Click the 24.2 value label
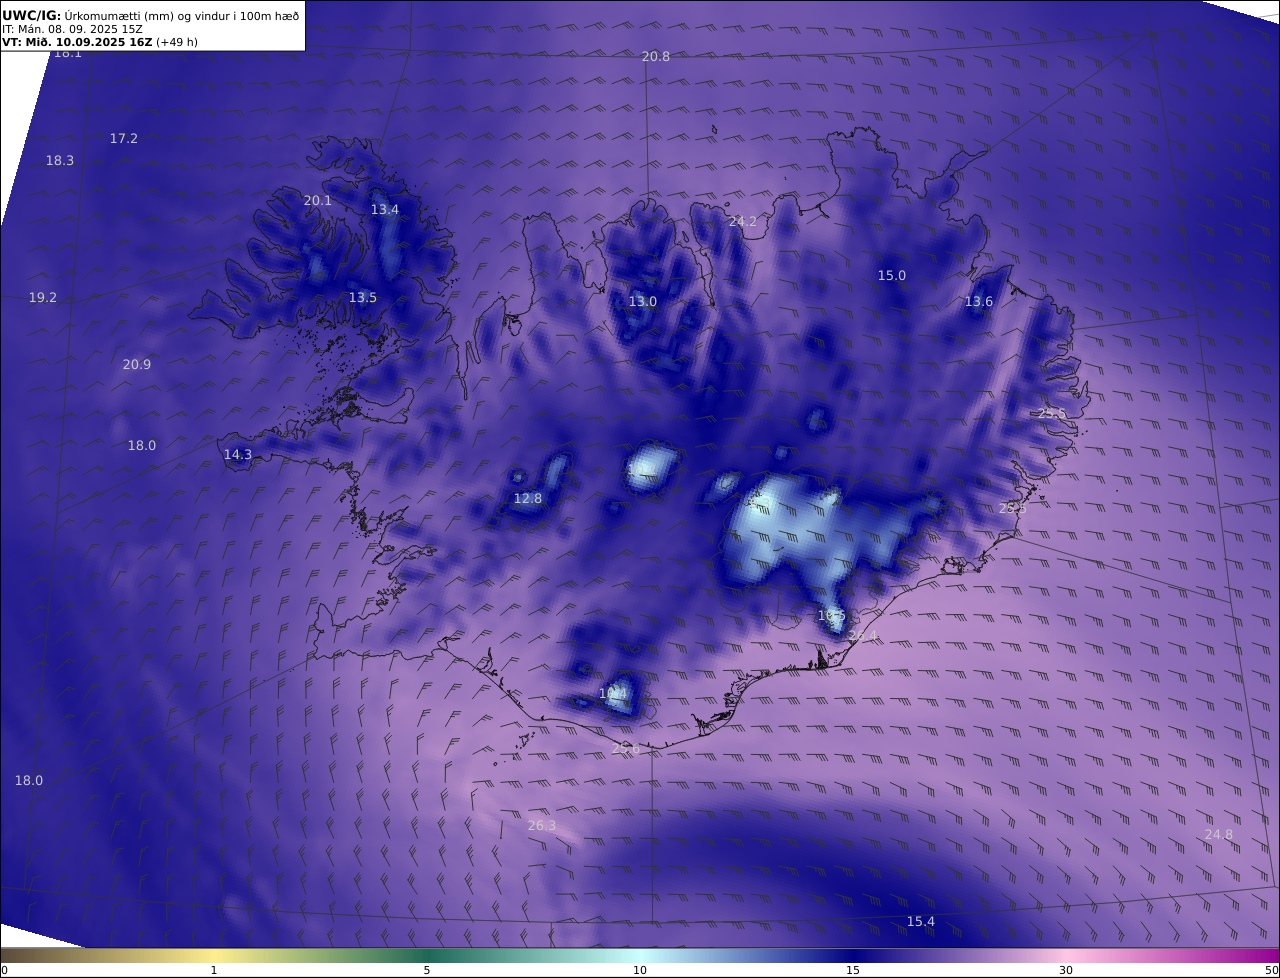This screenshot has height=978, width=1280. coord(743,222)
